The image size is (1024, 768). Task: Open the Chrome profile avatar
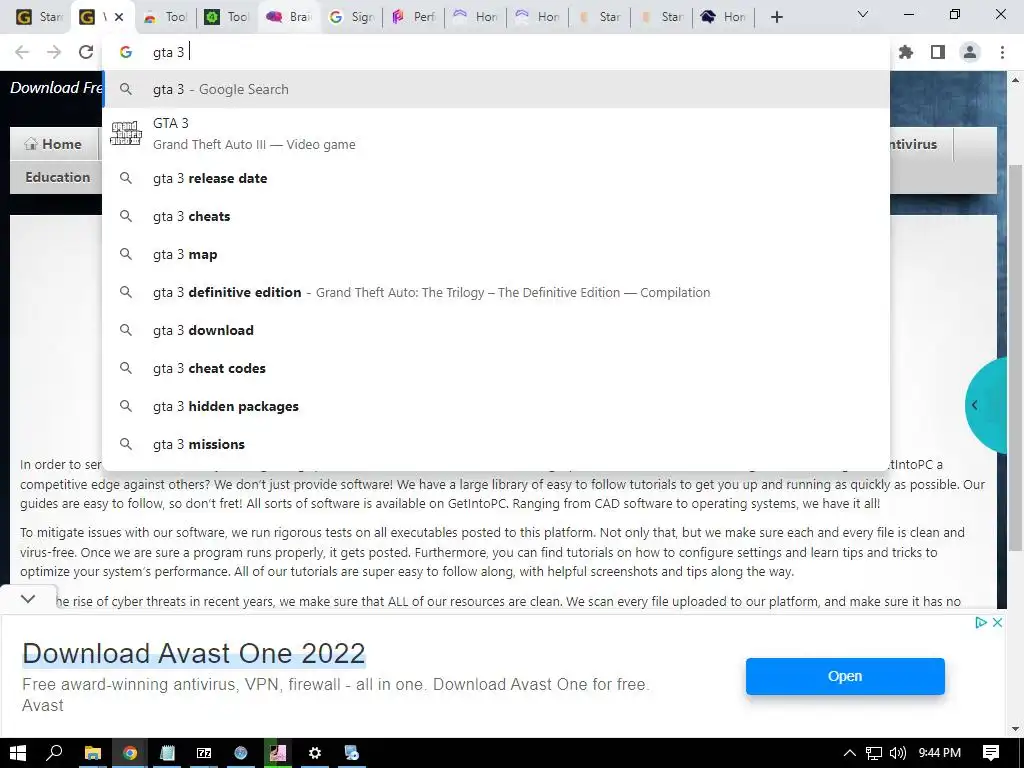pos(970,52)
